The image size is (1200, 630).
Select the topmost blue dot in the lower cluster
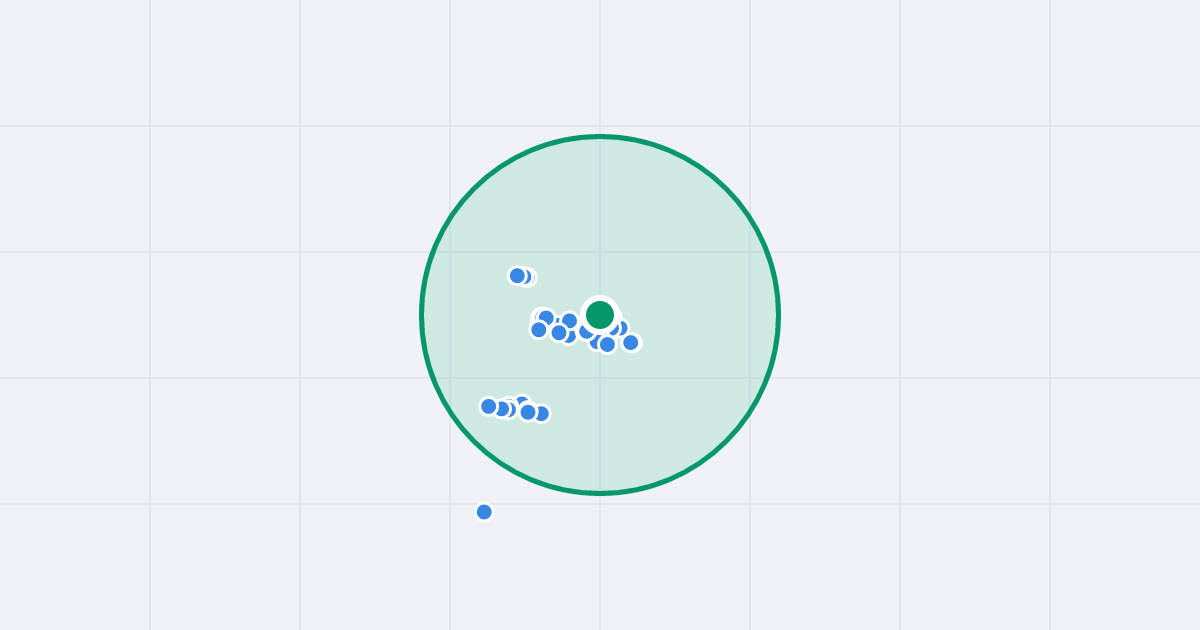(x=521, y=401)
